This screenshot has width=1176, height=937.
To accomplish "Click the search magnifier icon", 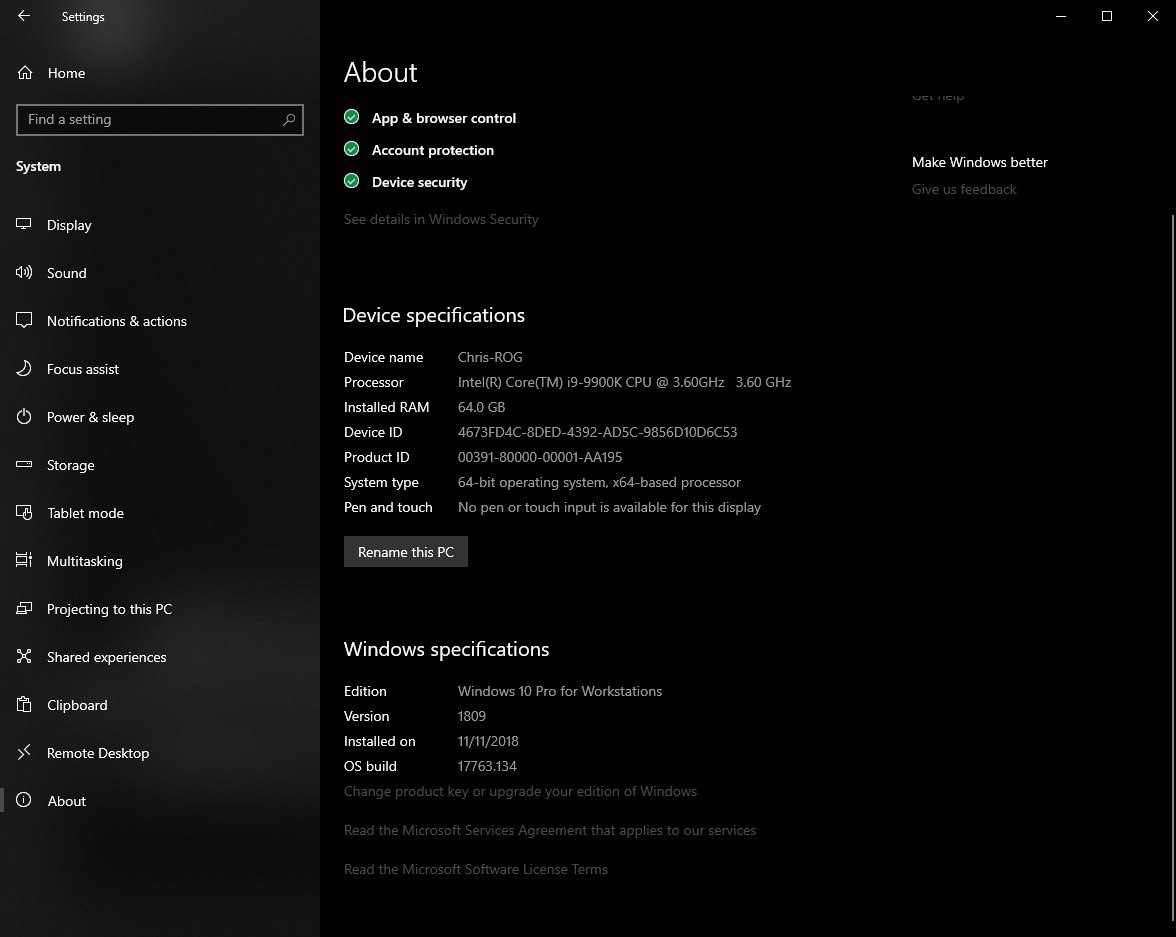I will click(289, 119).
